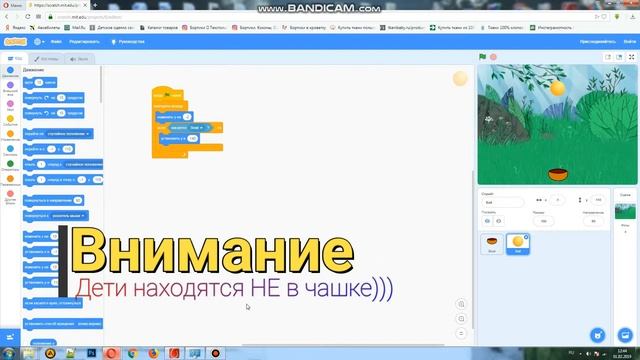Zoom out the code workspace
Screen dimensions: 640x360
coord(461,319)
